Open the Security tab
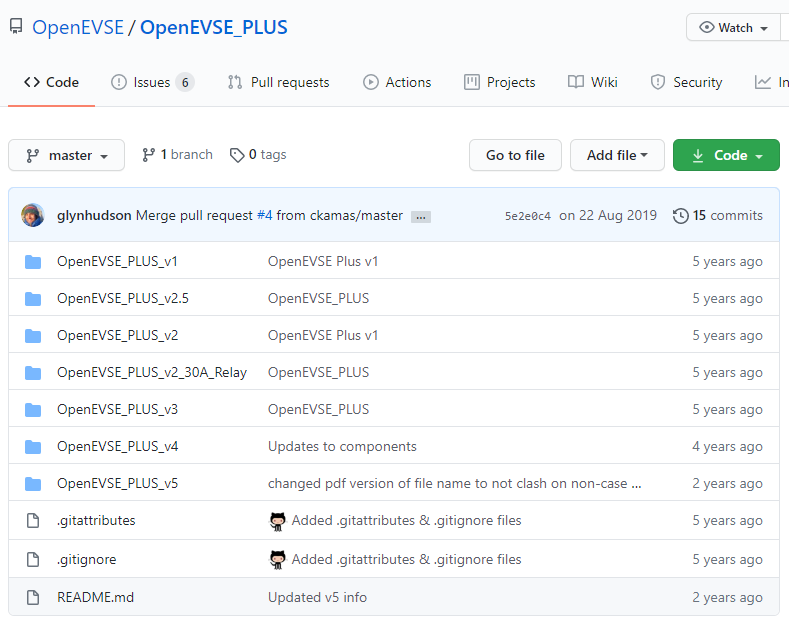Screen dimensions: 789x631 pyautogui.click(x=686, y=82)
